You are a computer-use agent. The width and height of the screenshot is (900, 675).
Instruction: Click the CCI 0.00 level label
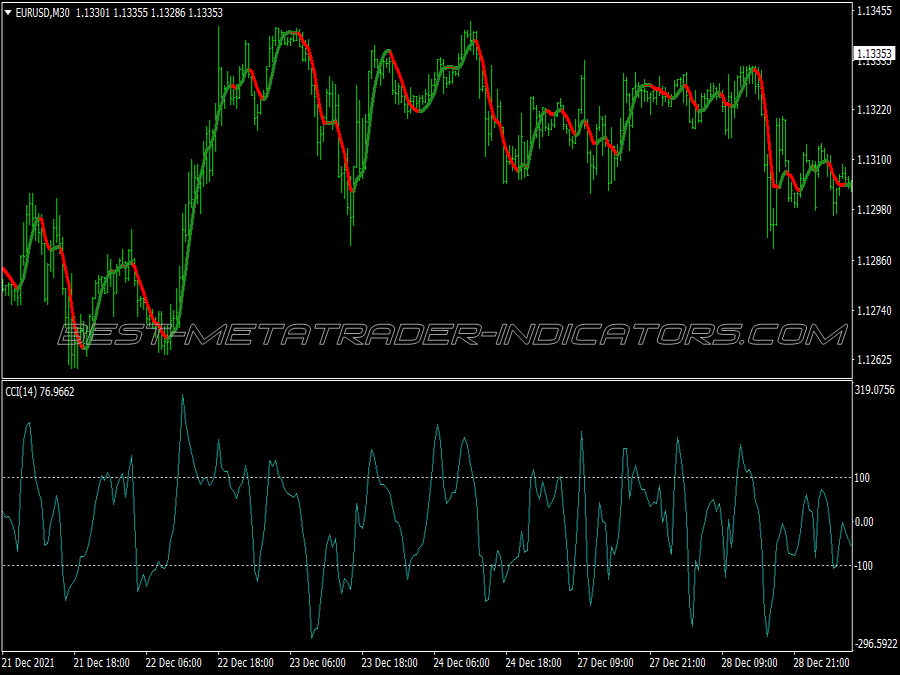(864, 522)
